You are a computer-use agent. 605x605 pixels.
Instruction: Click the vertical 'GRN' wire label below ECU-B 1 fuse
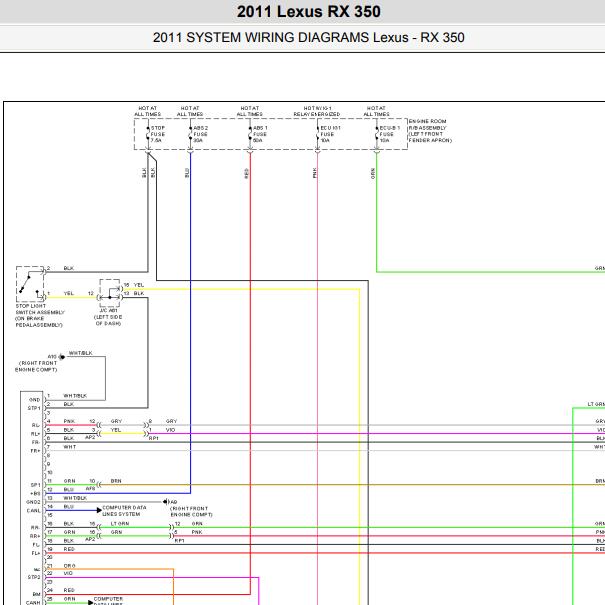pyautogui.click(x=373, y=173)
